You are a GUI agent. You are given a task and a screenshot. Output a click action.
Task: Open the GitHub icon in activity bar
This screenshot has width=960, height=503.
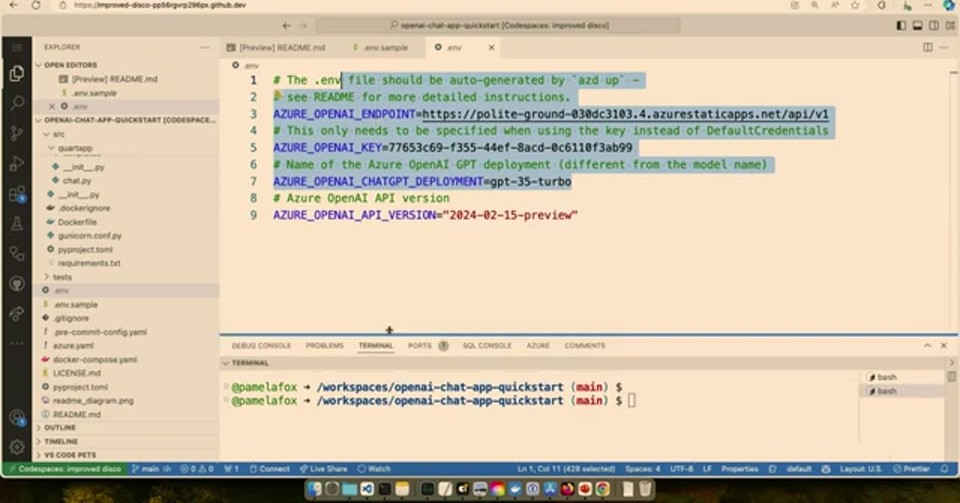[x=17, y=284]
